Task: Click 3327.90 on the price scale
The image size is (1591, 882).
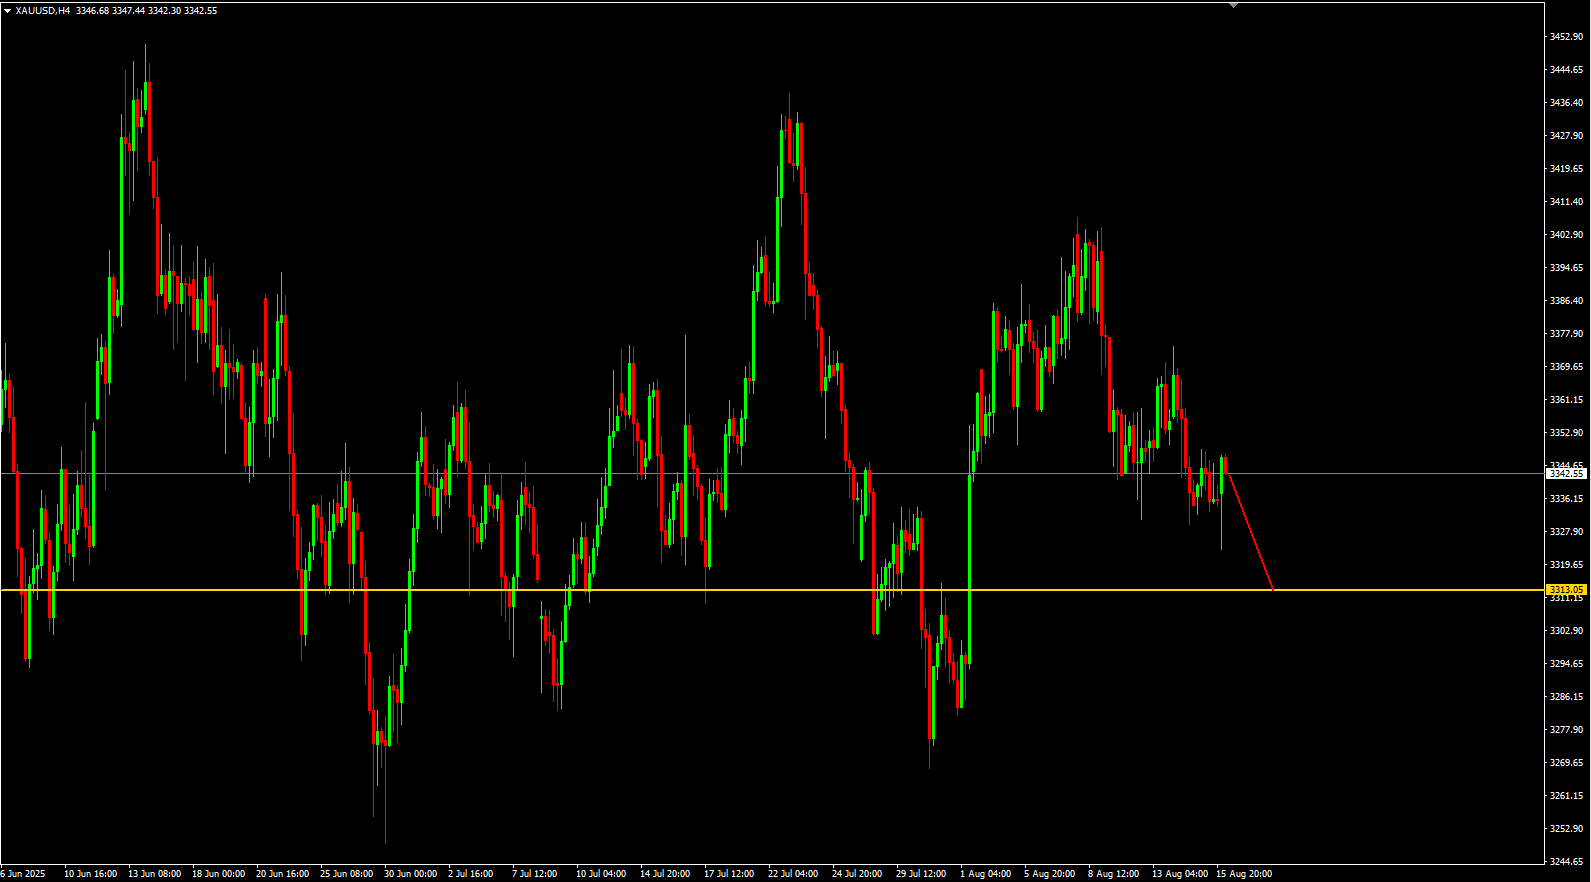Action: tap(1566, 532)
